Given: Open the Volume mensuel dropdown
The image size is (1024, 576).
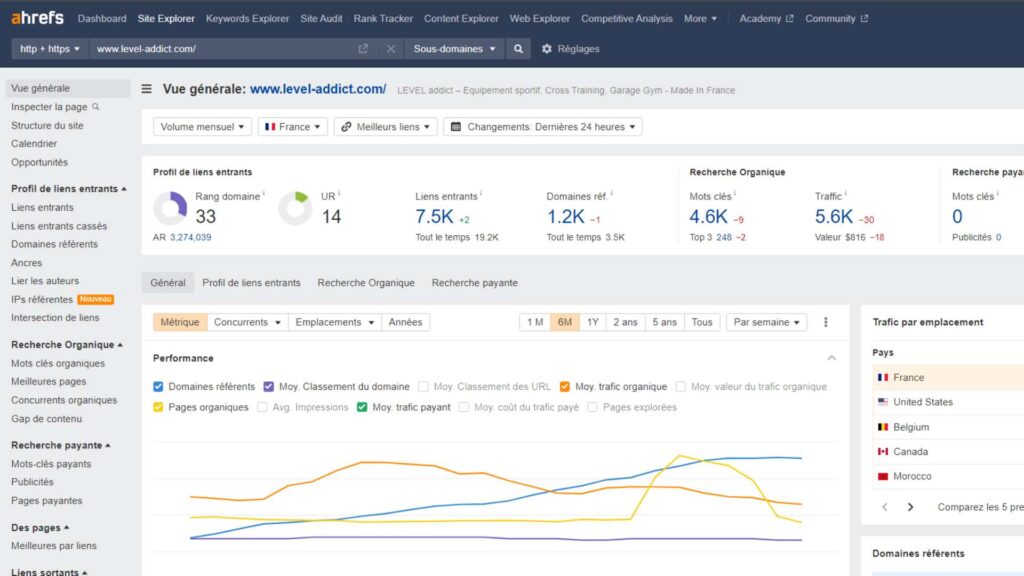Looking at the screenshot, I should coord(202,127).
